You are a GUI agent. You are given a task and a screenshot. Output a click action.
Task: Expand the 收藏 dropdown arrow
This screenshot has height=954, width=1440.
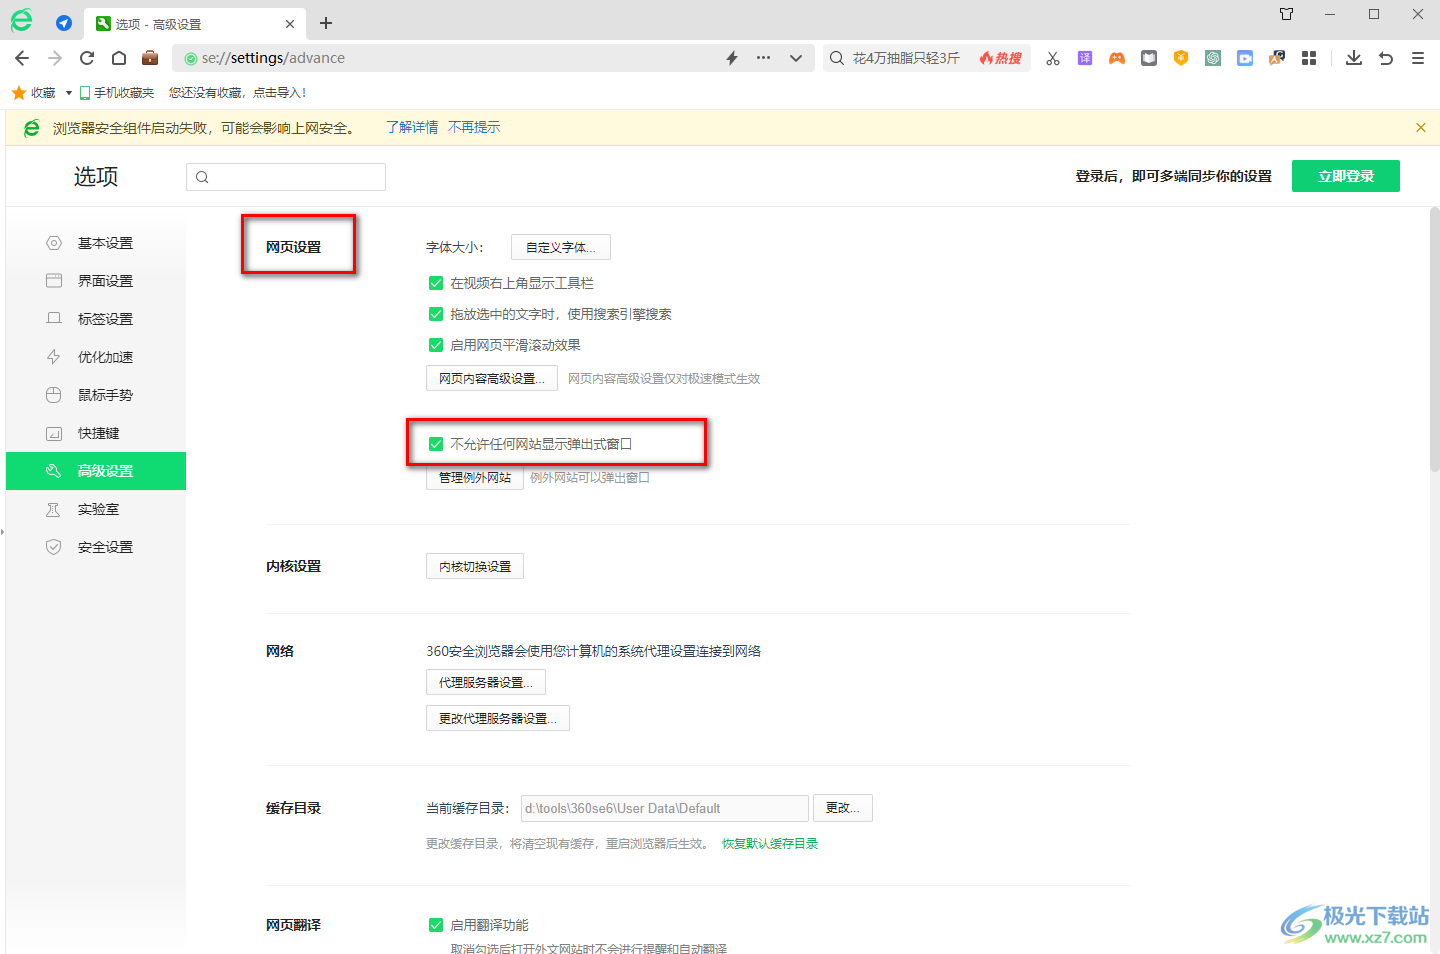click(69, 93)
